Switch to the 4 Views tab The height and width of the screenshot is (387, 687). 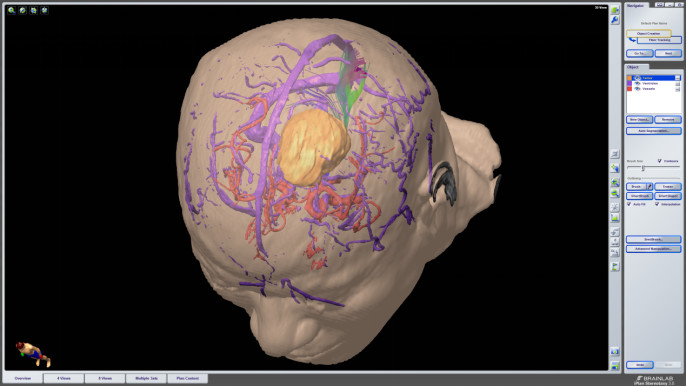(64, 378)
